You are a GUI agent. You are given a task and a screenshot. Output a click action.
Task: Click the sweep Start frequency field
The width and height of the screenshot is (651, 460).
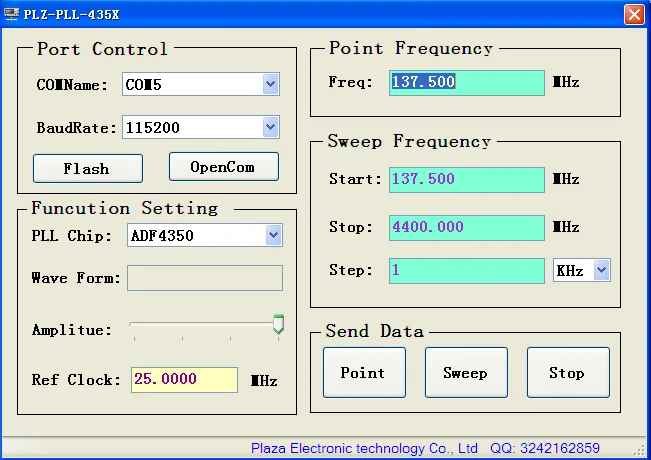pyautogui.click(x=466, y=179)
